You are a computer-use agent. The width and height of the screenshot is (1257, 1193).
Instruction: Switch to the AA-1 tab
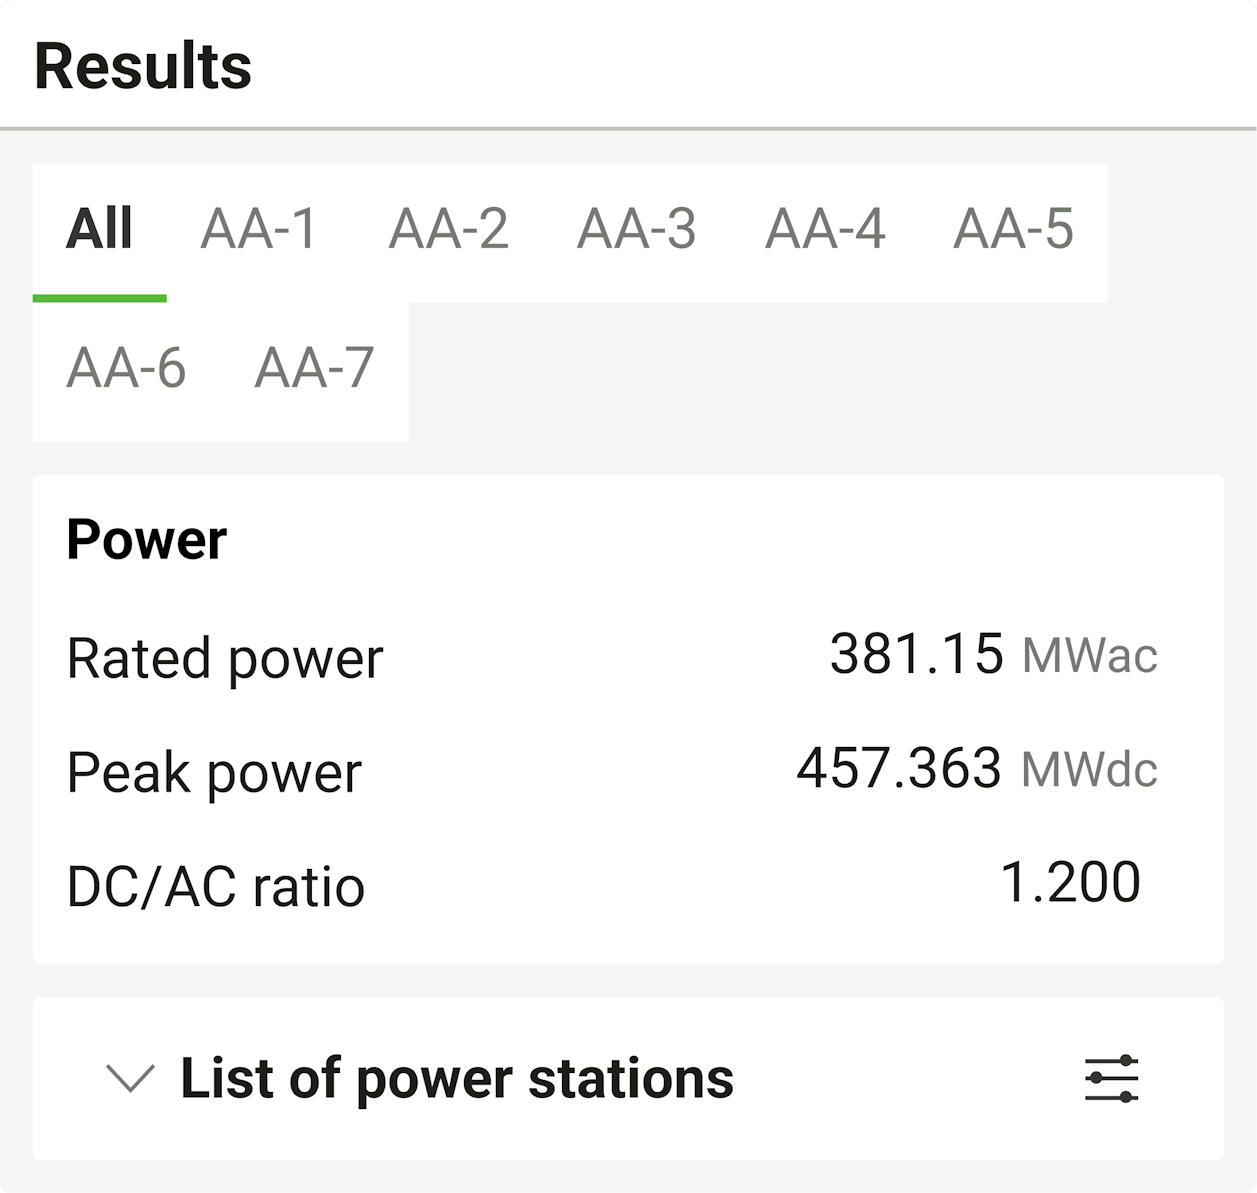tap(259, 229)
